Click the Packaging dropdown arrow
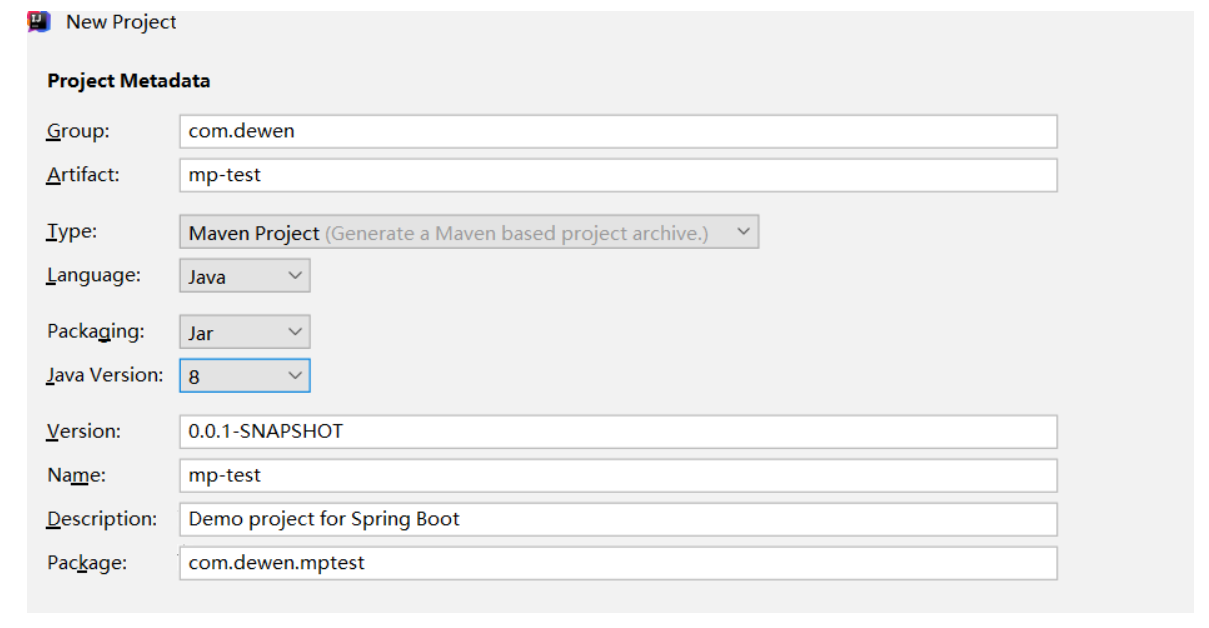1209x628 pixels. [x=295, y=332]
